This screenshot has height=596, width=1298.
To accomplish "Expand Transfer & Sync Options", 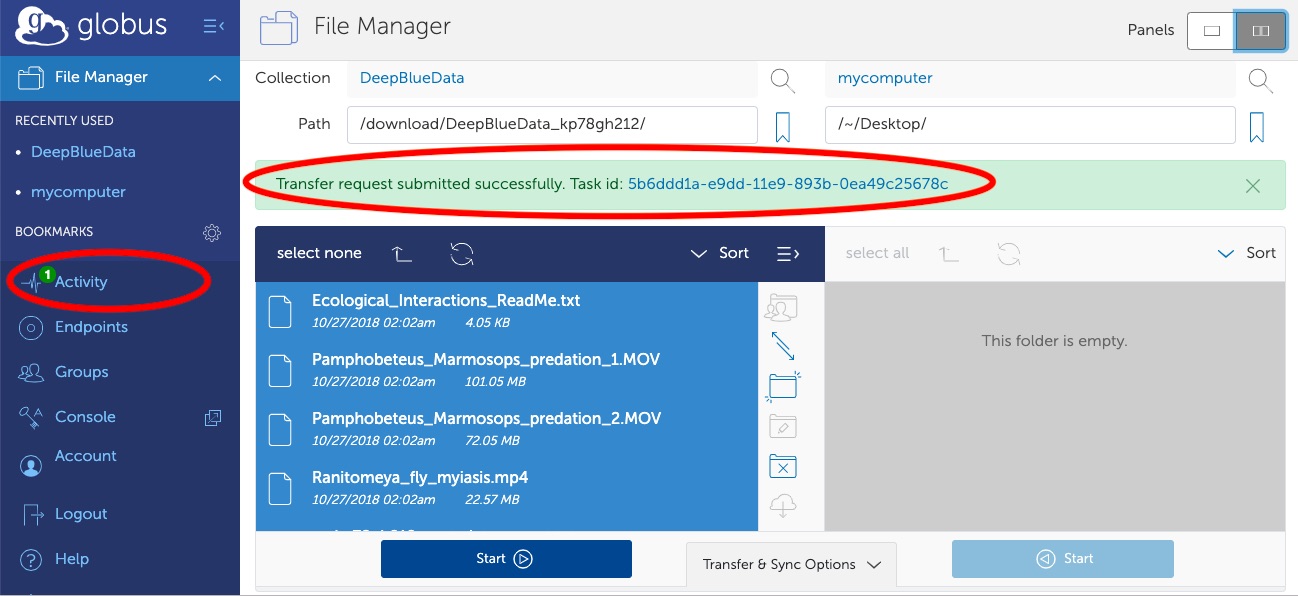I will (x=792, y=565).
